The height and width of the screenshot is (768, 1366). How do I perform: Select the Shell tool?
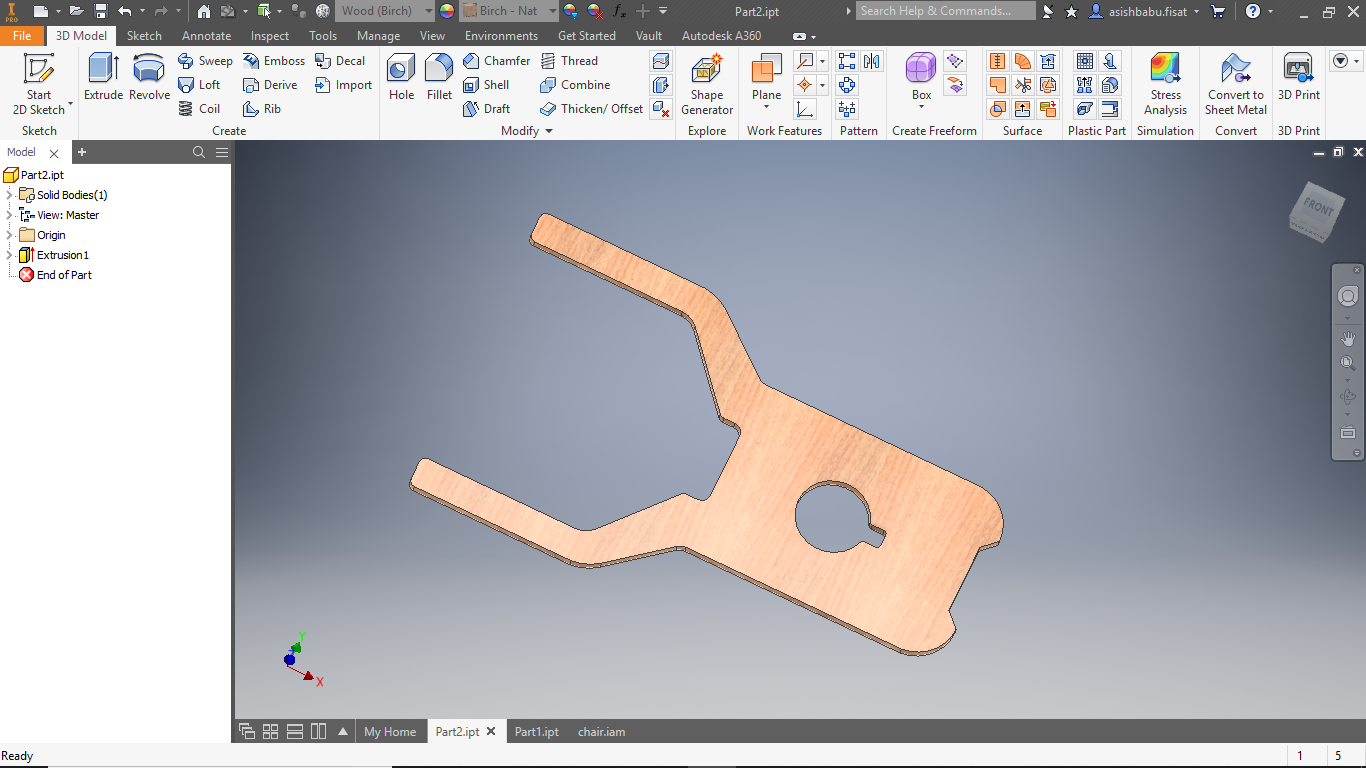(486, 85)
